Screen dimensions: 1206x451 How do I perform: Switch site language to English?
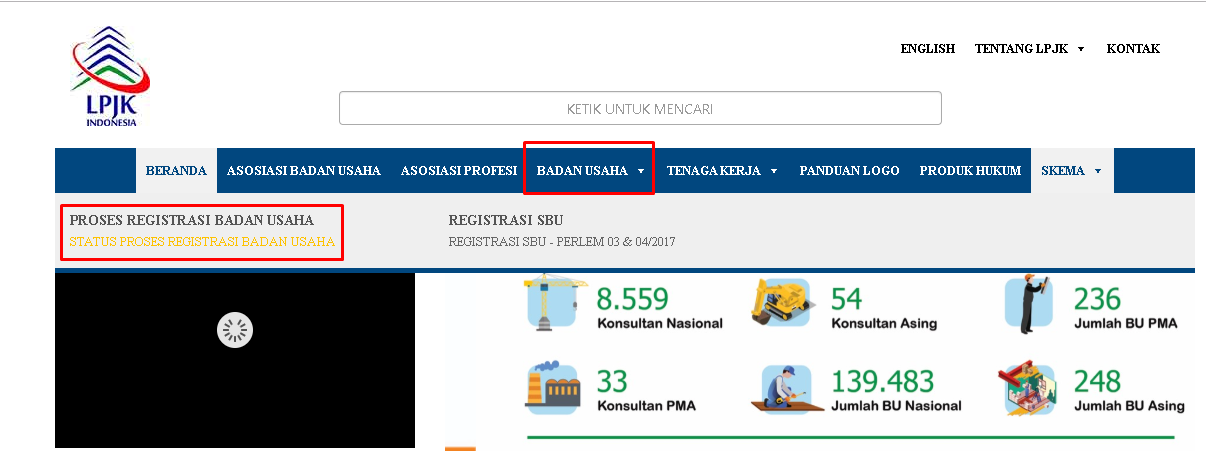(928, 49)
